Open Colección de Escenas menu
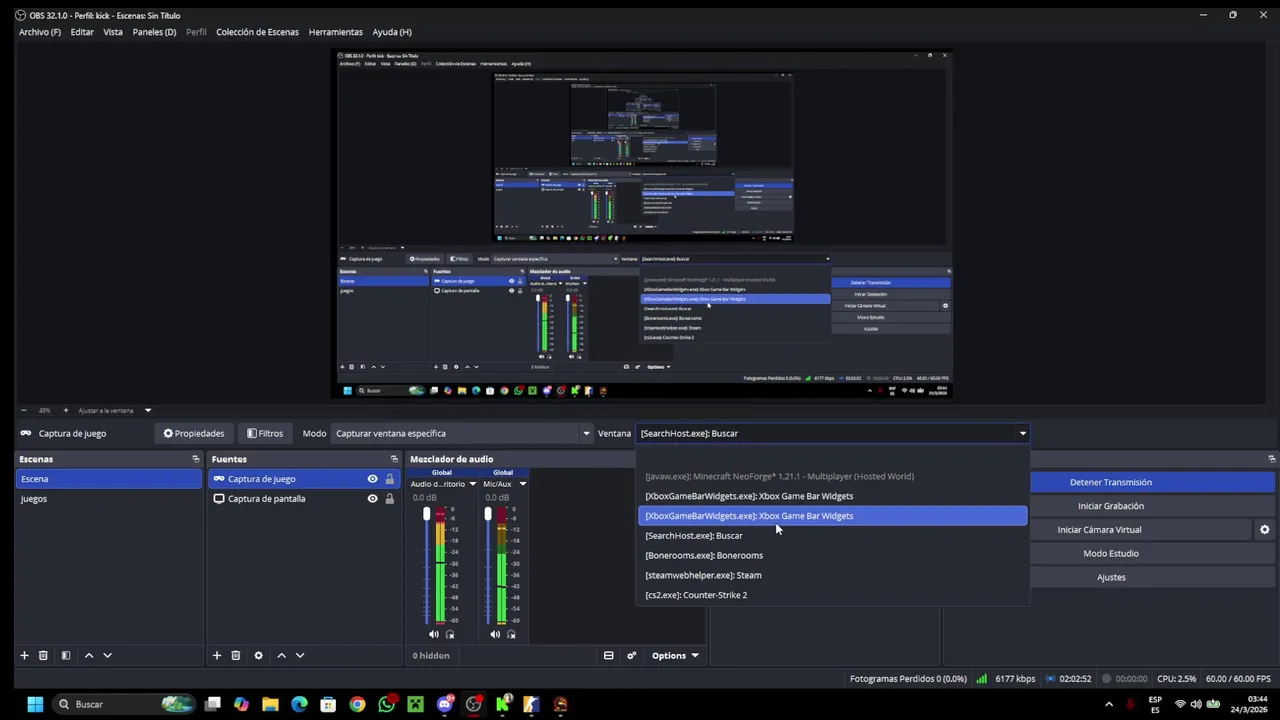 point(257,32)
